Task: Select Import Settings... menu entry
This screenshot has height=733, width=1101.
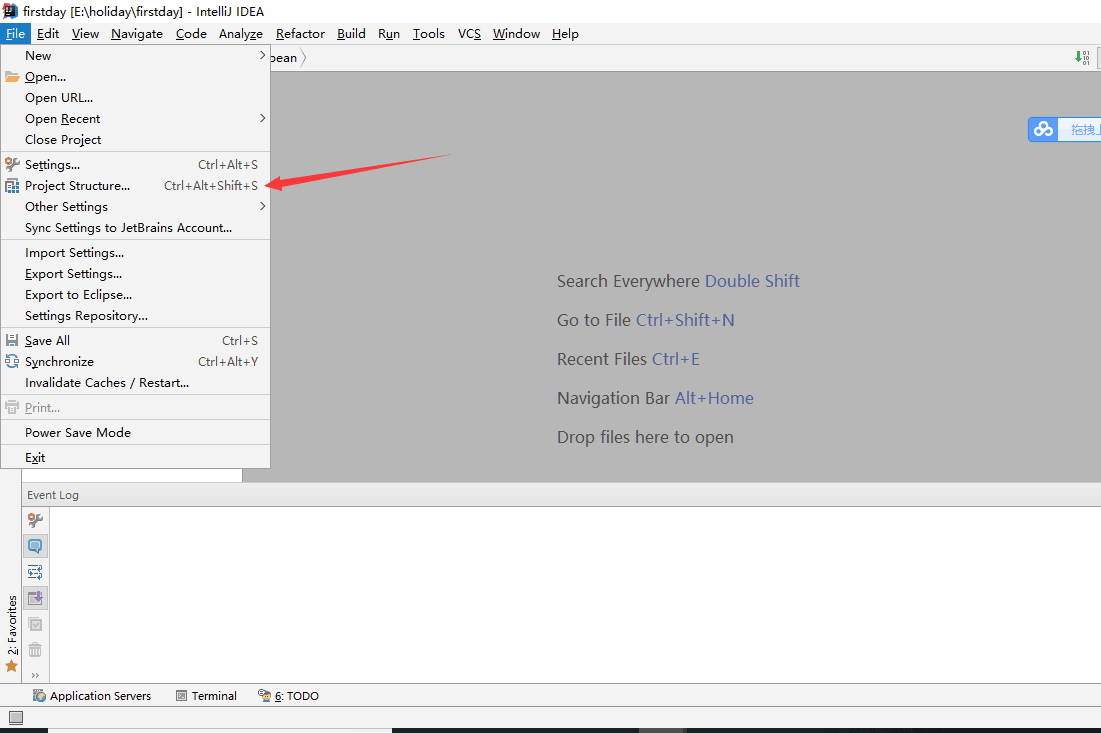Action: (x=136, y=253)
